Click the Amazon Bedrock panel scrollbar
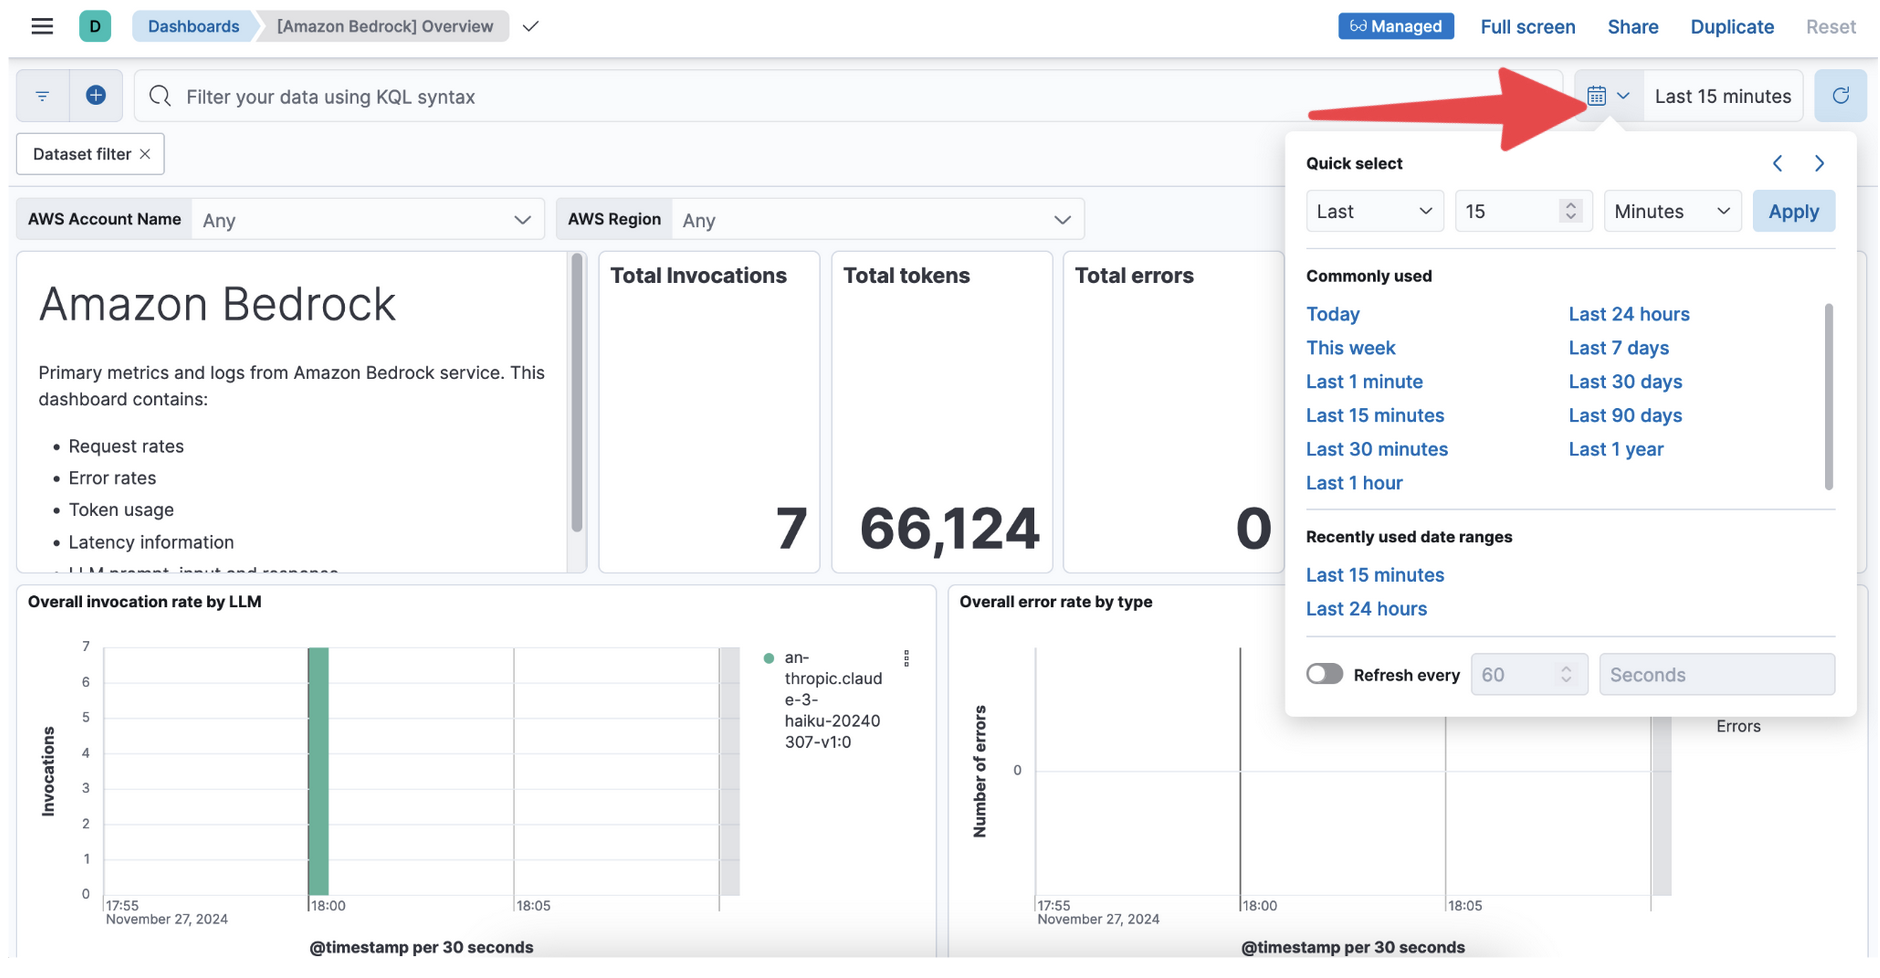Screen dimensions: 1880x978 click(x=577, y=392)
